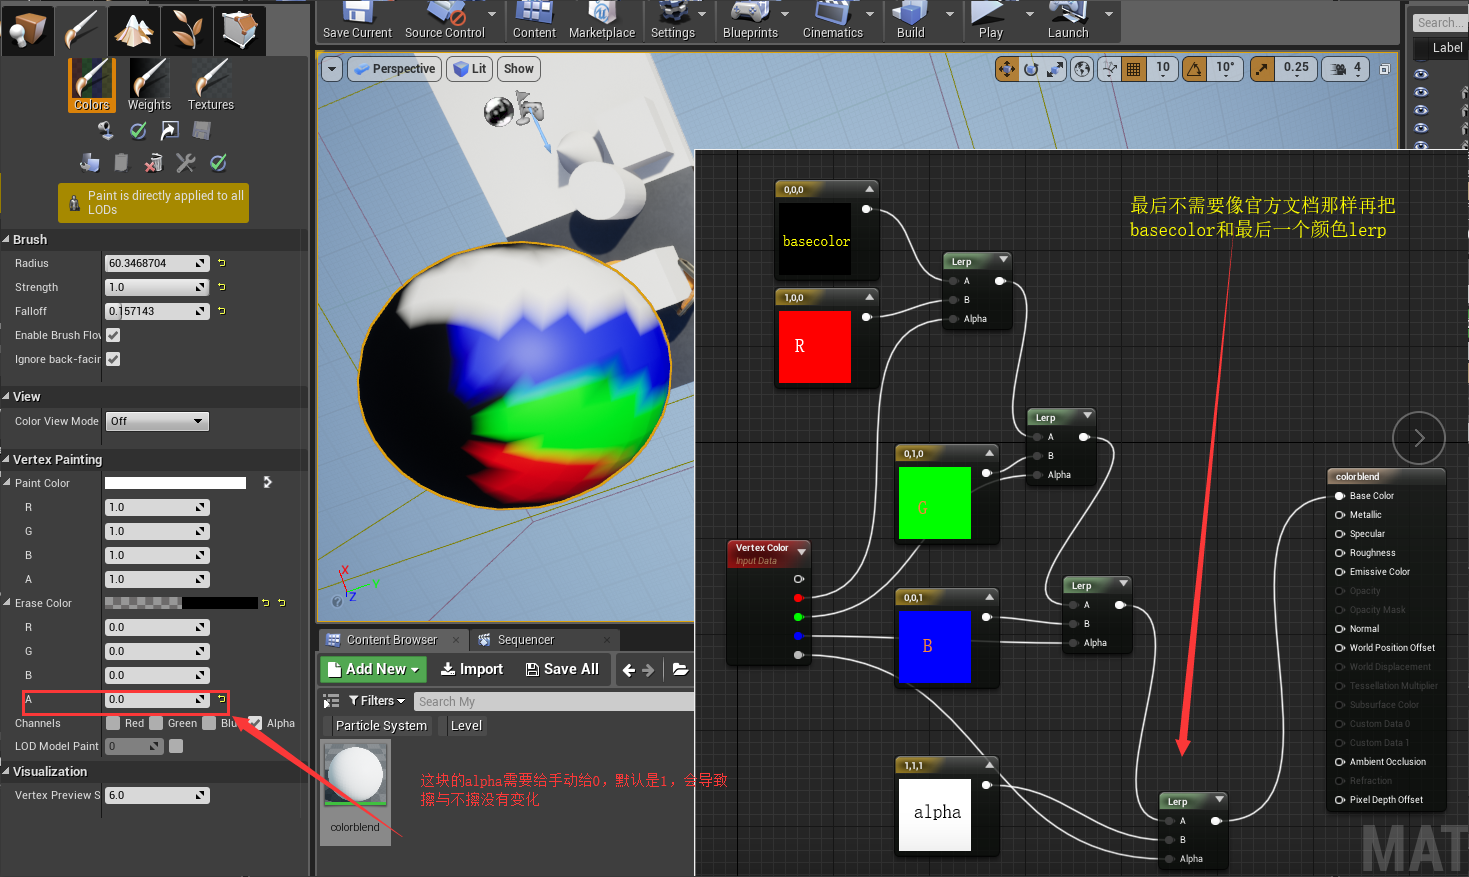Select the colorblend material thumbnail

(x=355, y=775)
